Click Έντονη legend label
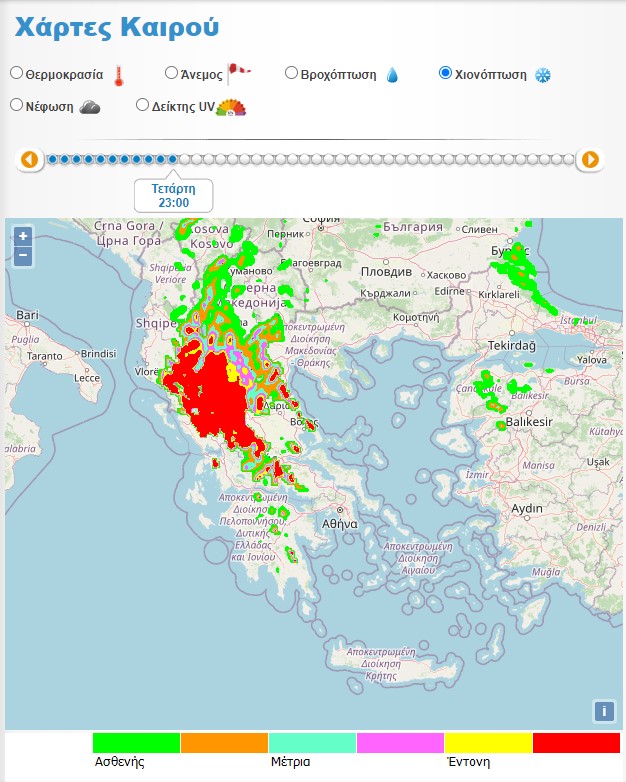The height and width of the screenshot is (782, 626). pos(468,762)
